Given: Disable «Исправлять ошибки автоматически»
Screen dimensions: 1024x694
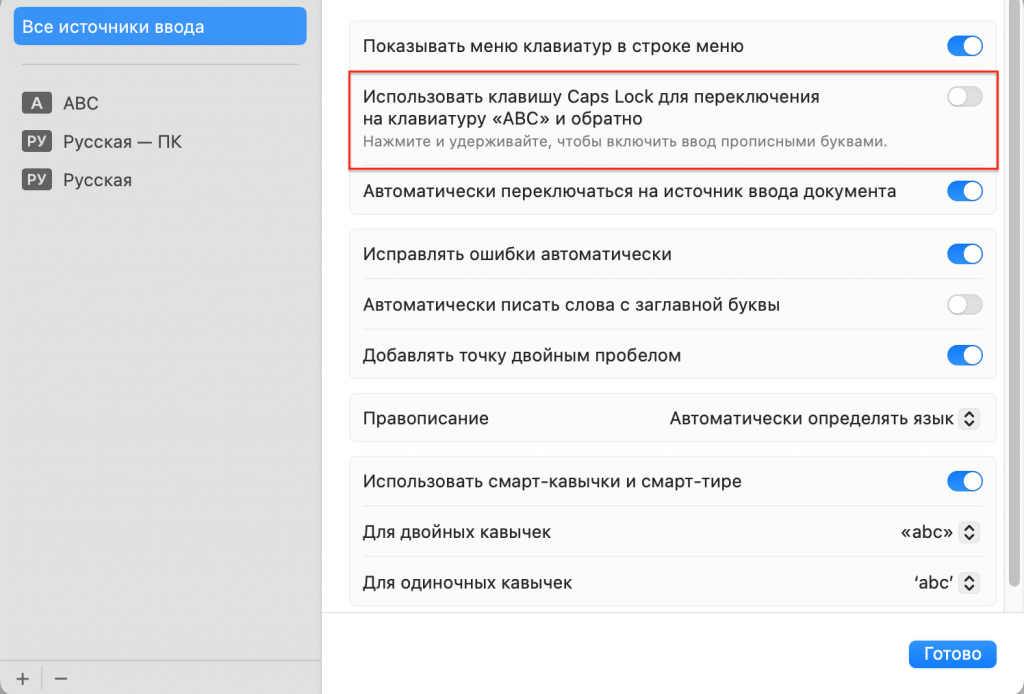Looking at the screenshot, I should (964, 254).
